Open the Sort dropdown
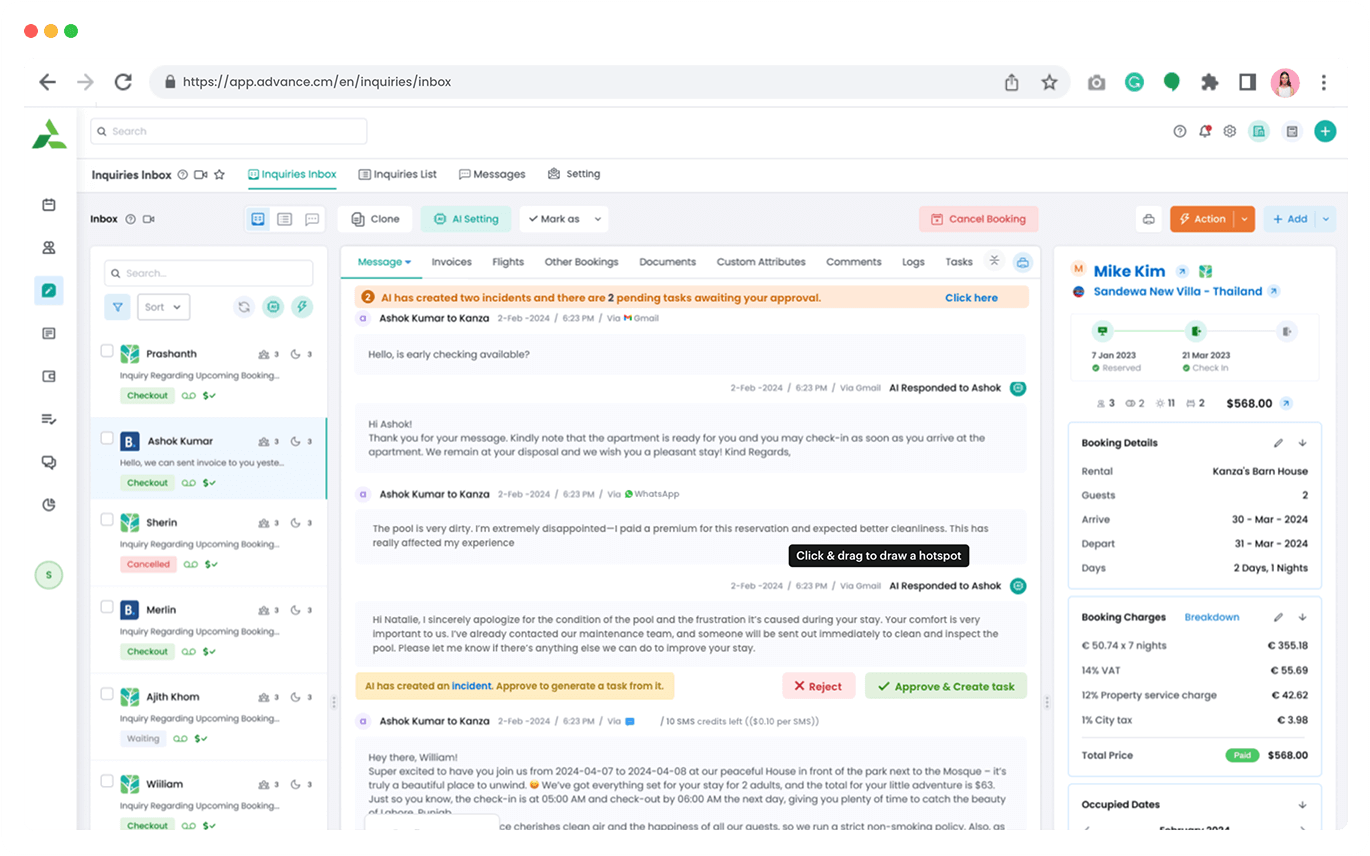 [163, 307]
